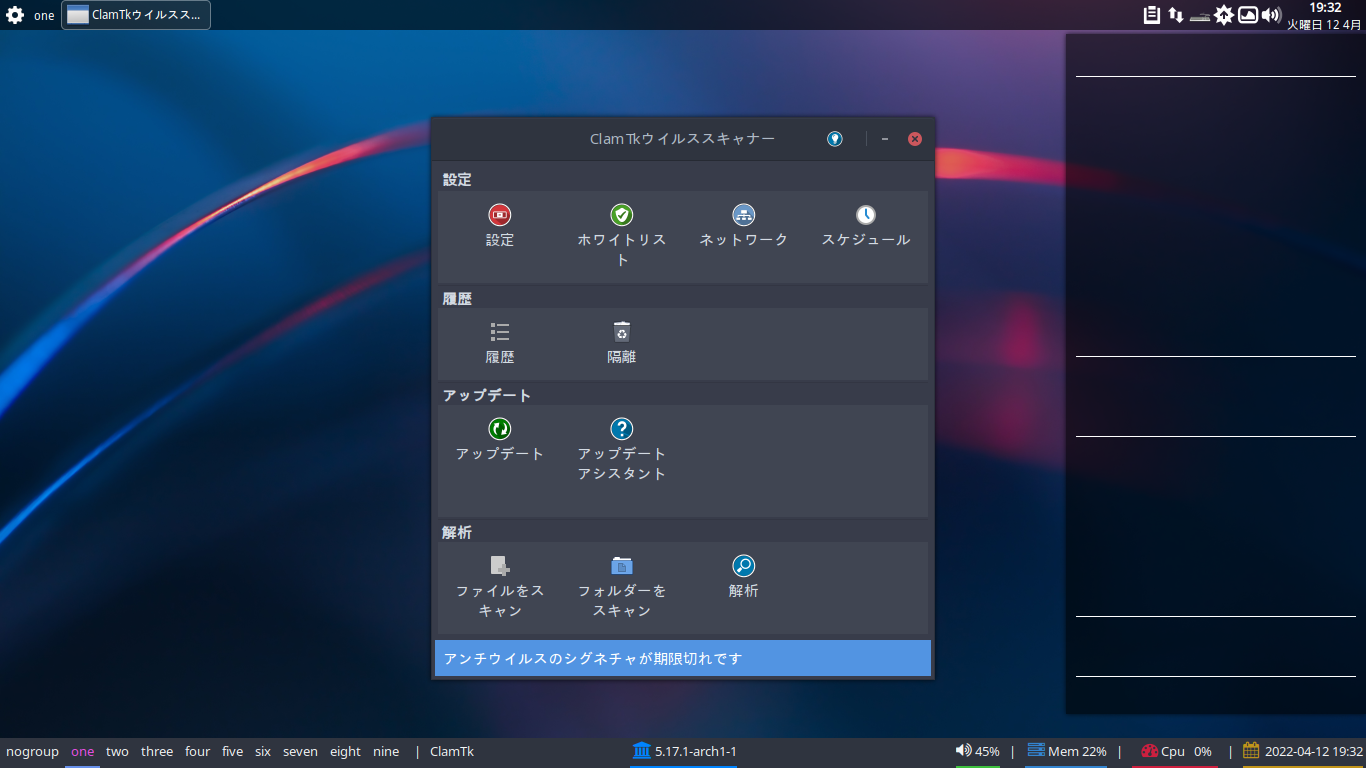Switch to workspace four
Screen dimensions: 1366x768
[198, 752]
